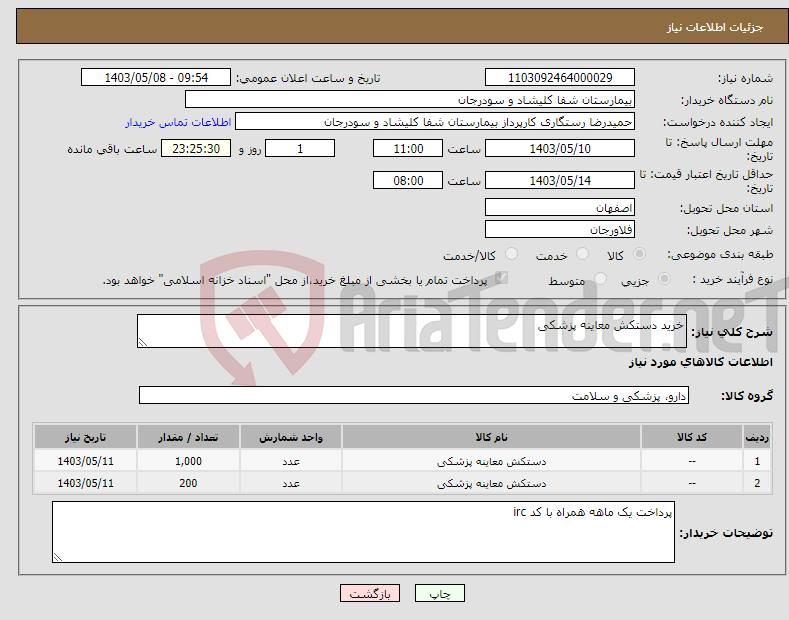Click the delivery province اصفهان field
Viewport: 789px width, 620px height.
tap(560, 207)
